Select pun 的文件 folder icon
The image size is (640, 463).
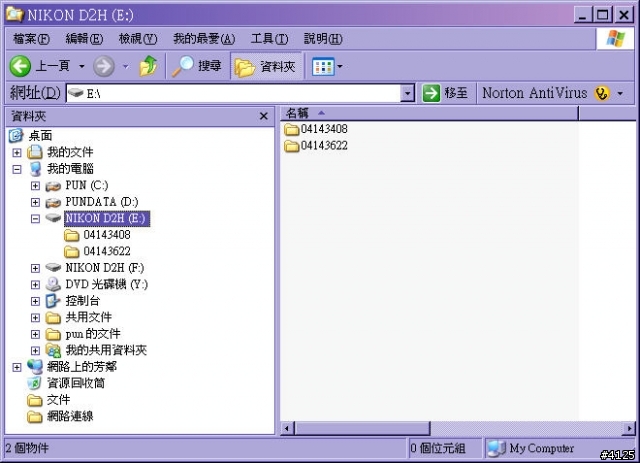tap(53, 334)
